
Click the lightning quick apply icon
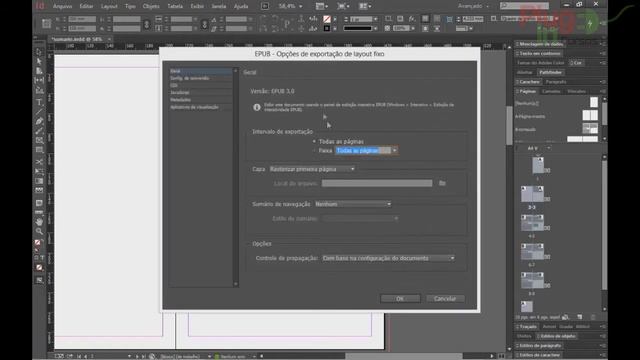[590, 24]
